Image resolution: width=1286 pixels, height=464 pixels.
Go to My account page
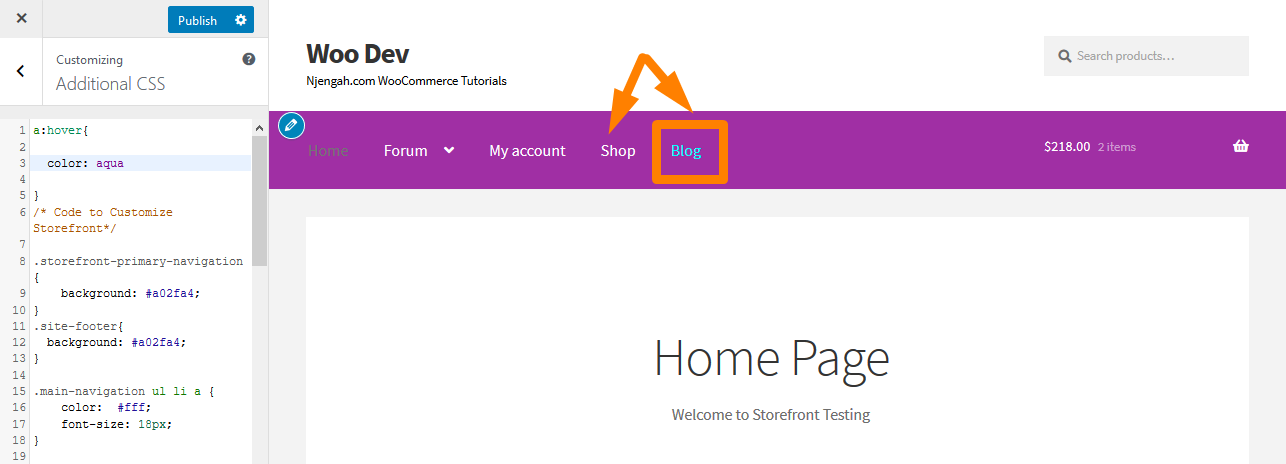point(527,151)
